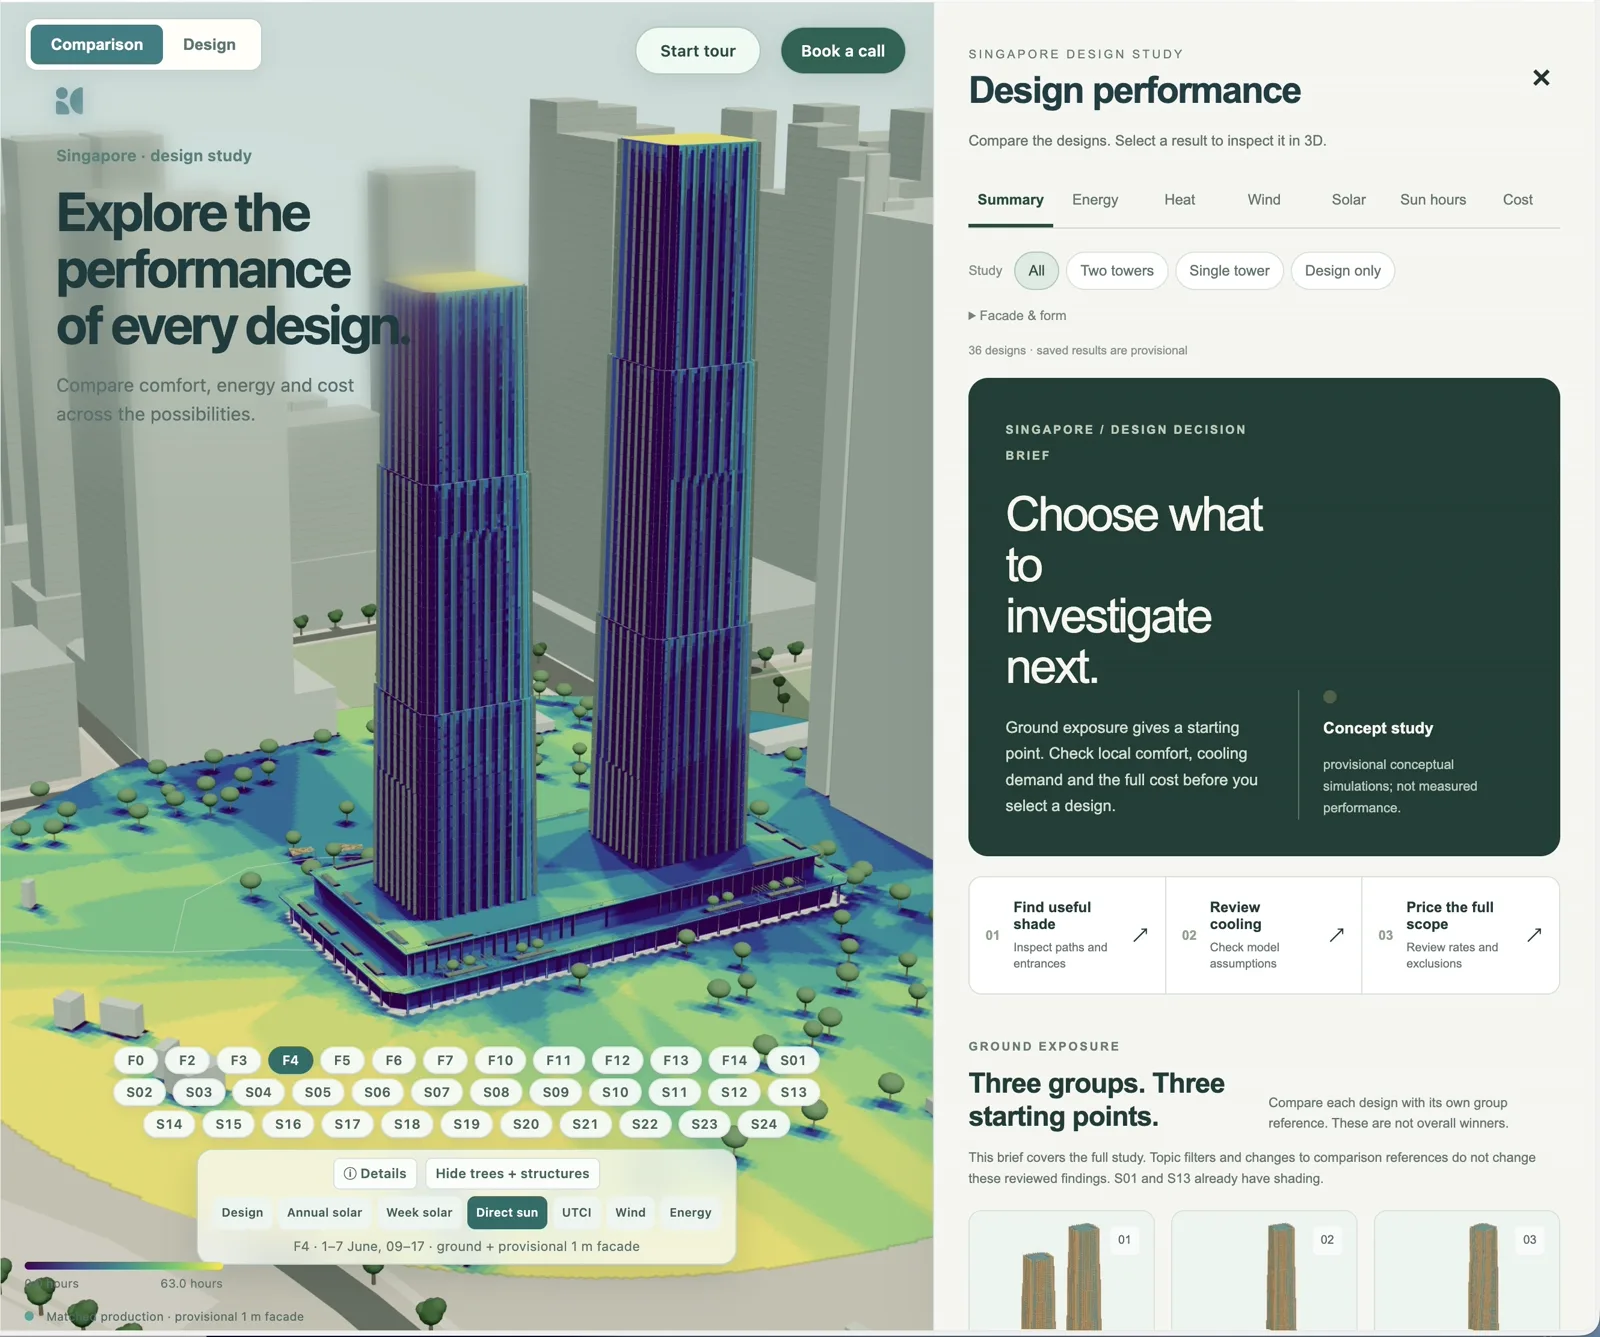Show the Week solar layer
The image size is (1600, 1337).
[x=419, y=1212]
